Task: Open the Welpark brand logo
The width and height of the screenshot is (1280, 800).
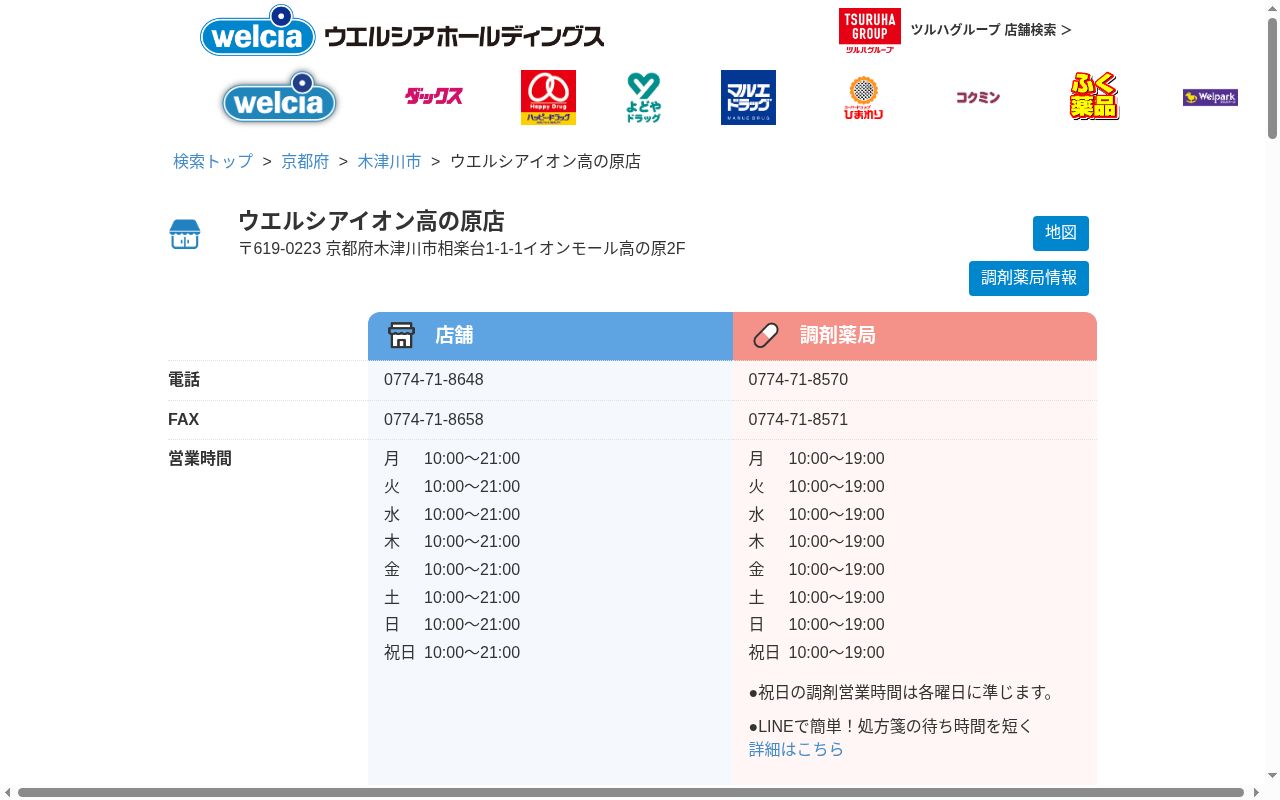Action: coord(1210,97)
